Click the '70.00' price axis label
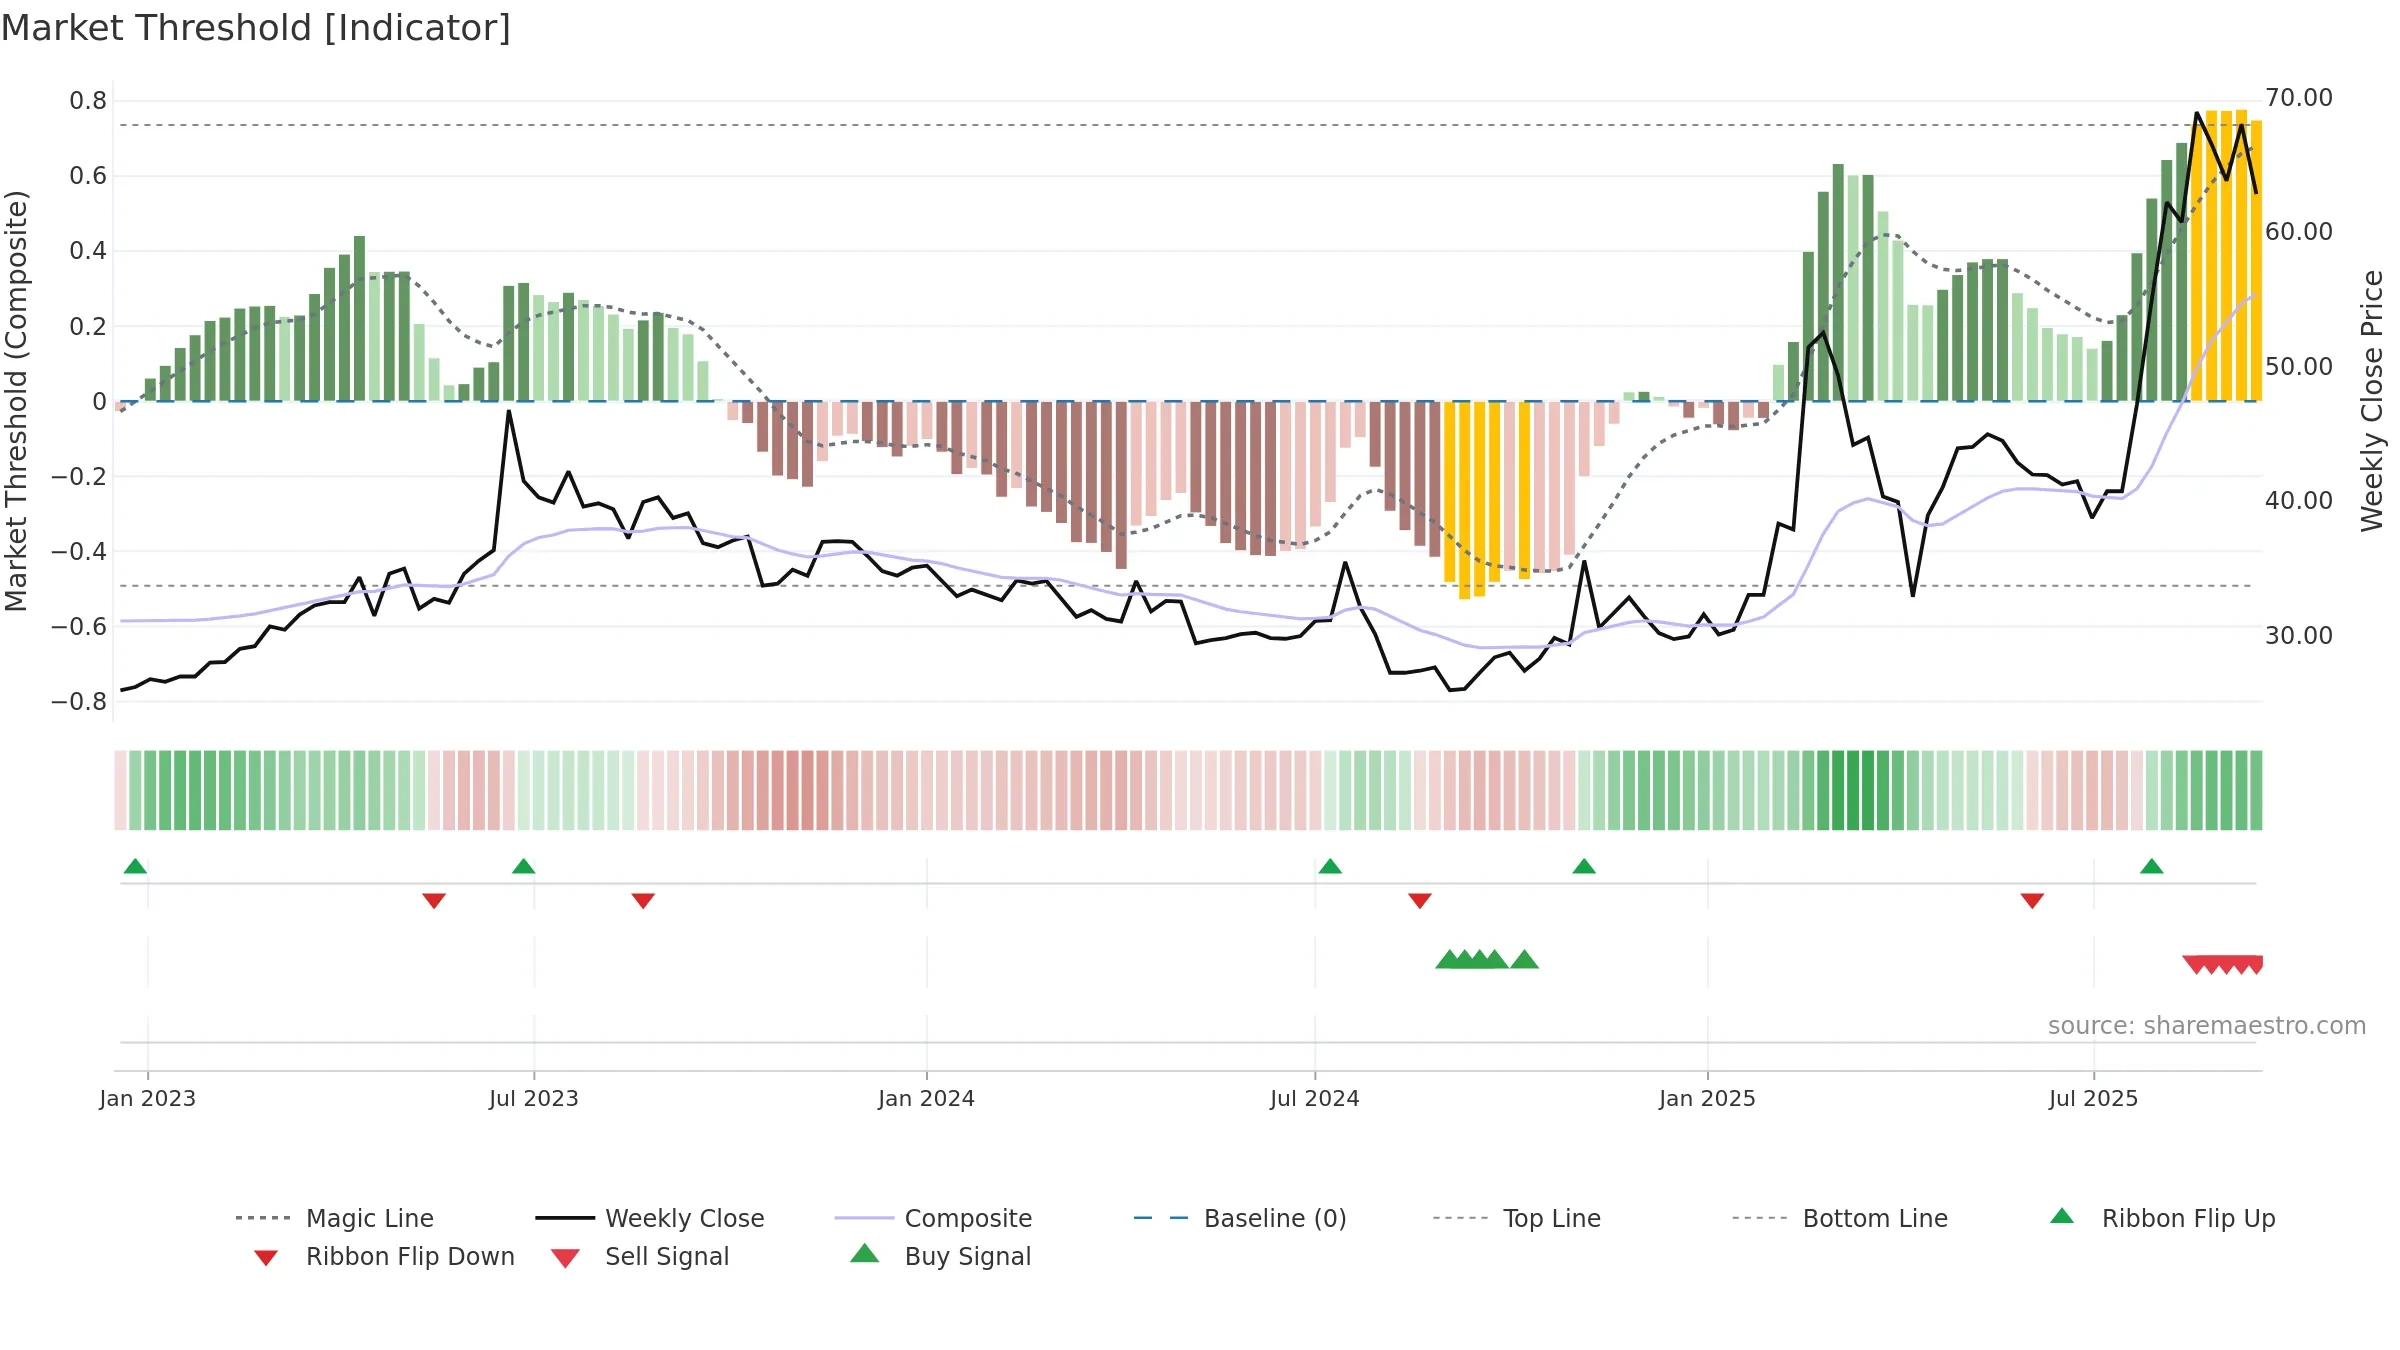Screen dimensions: 2400x1350 (2299, 98)
